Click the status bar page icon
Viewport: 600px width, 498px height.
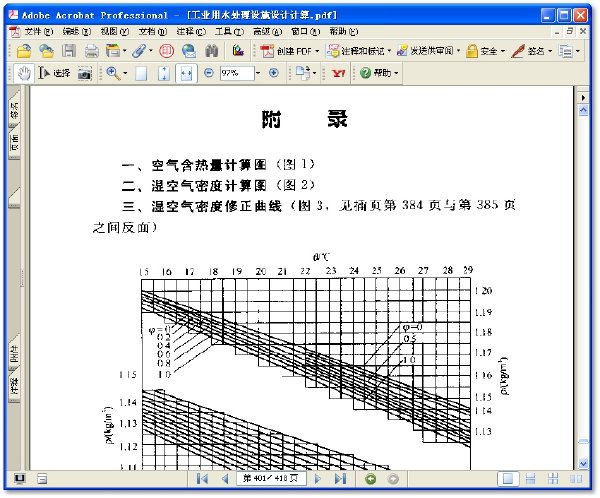pos(42,478)
